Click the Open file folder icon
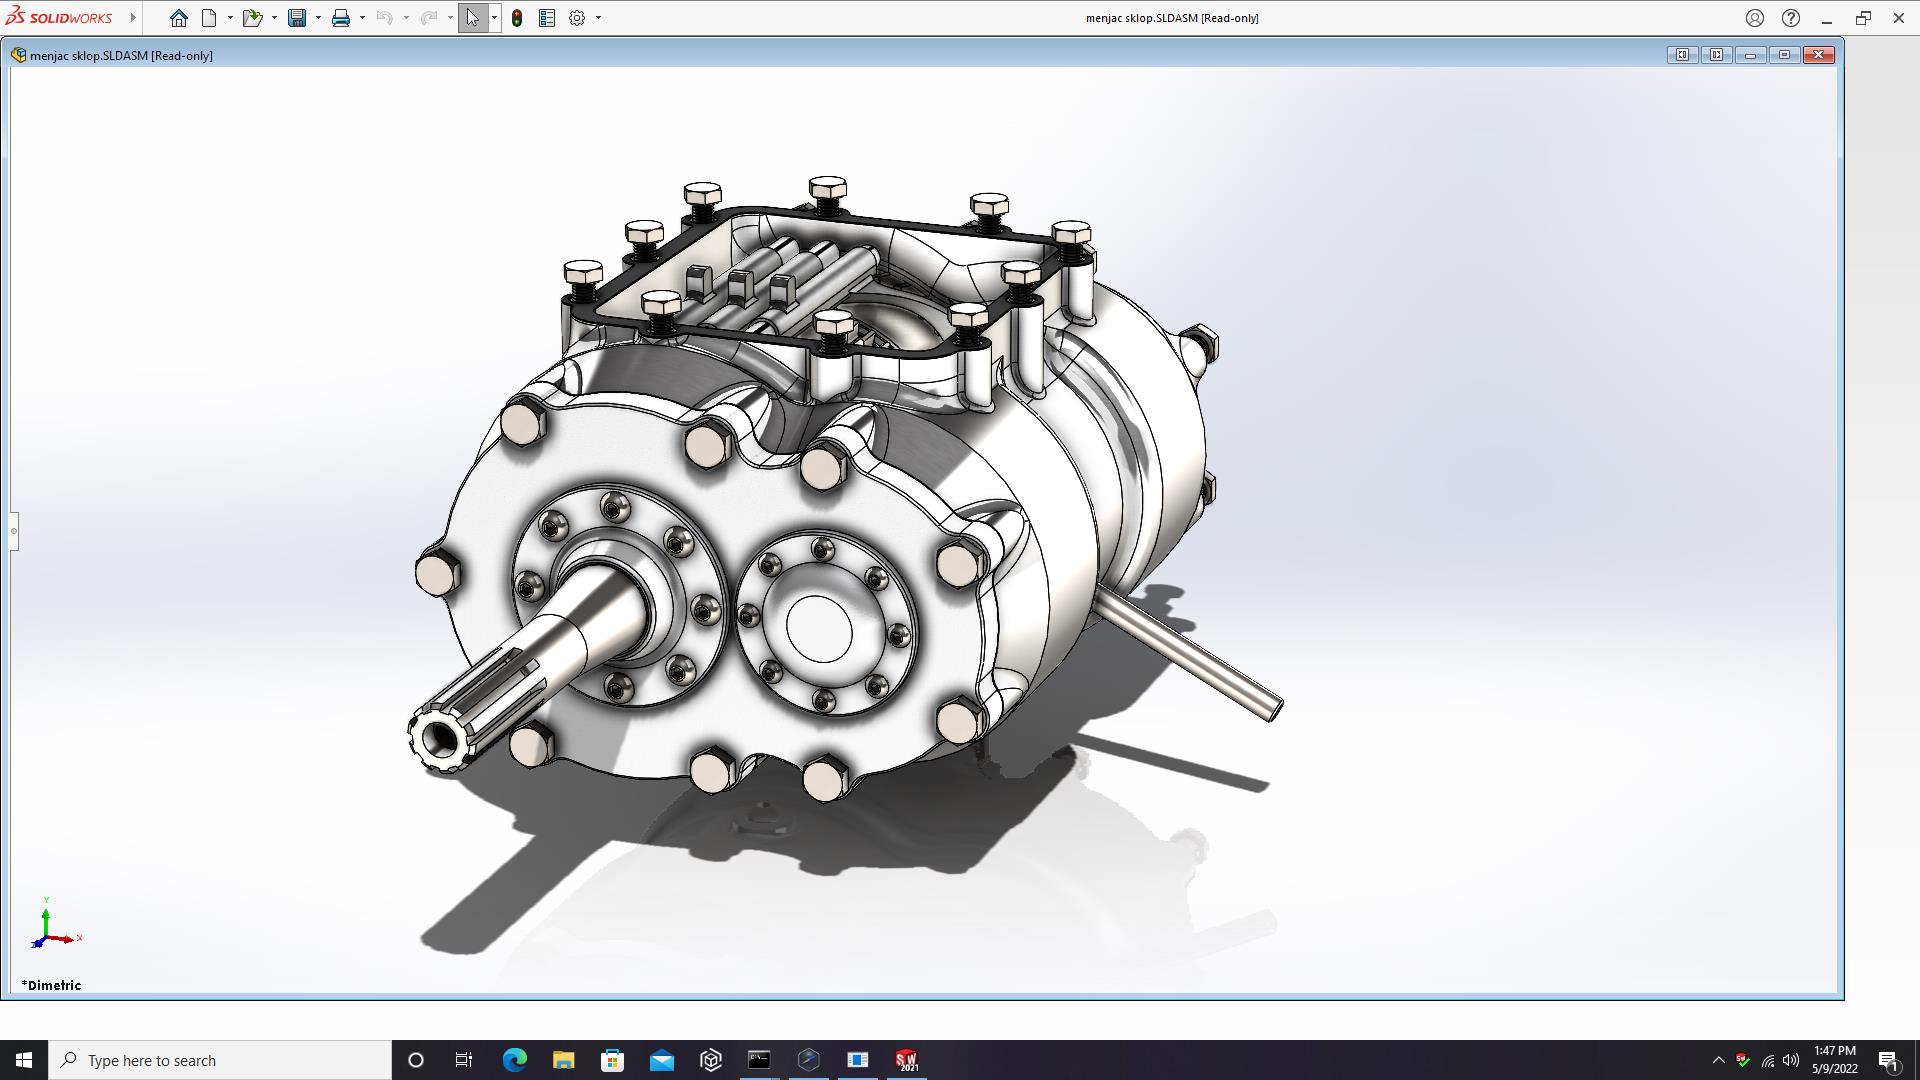1920x1080 pixels. tap(252, 18)
